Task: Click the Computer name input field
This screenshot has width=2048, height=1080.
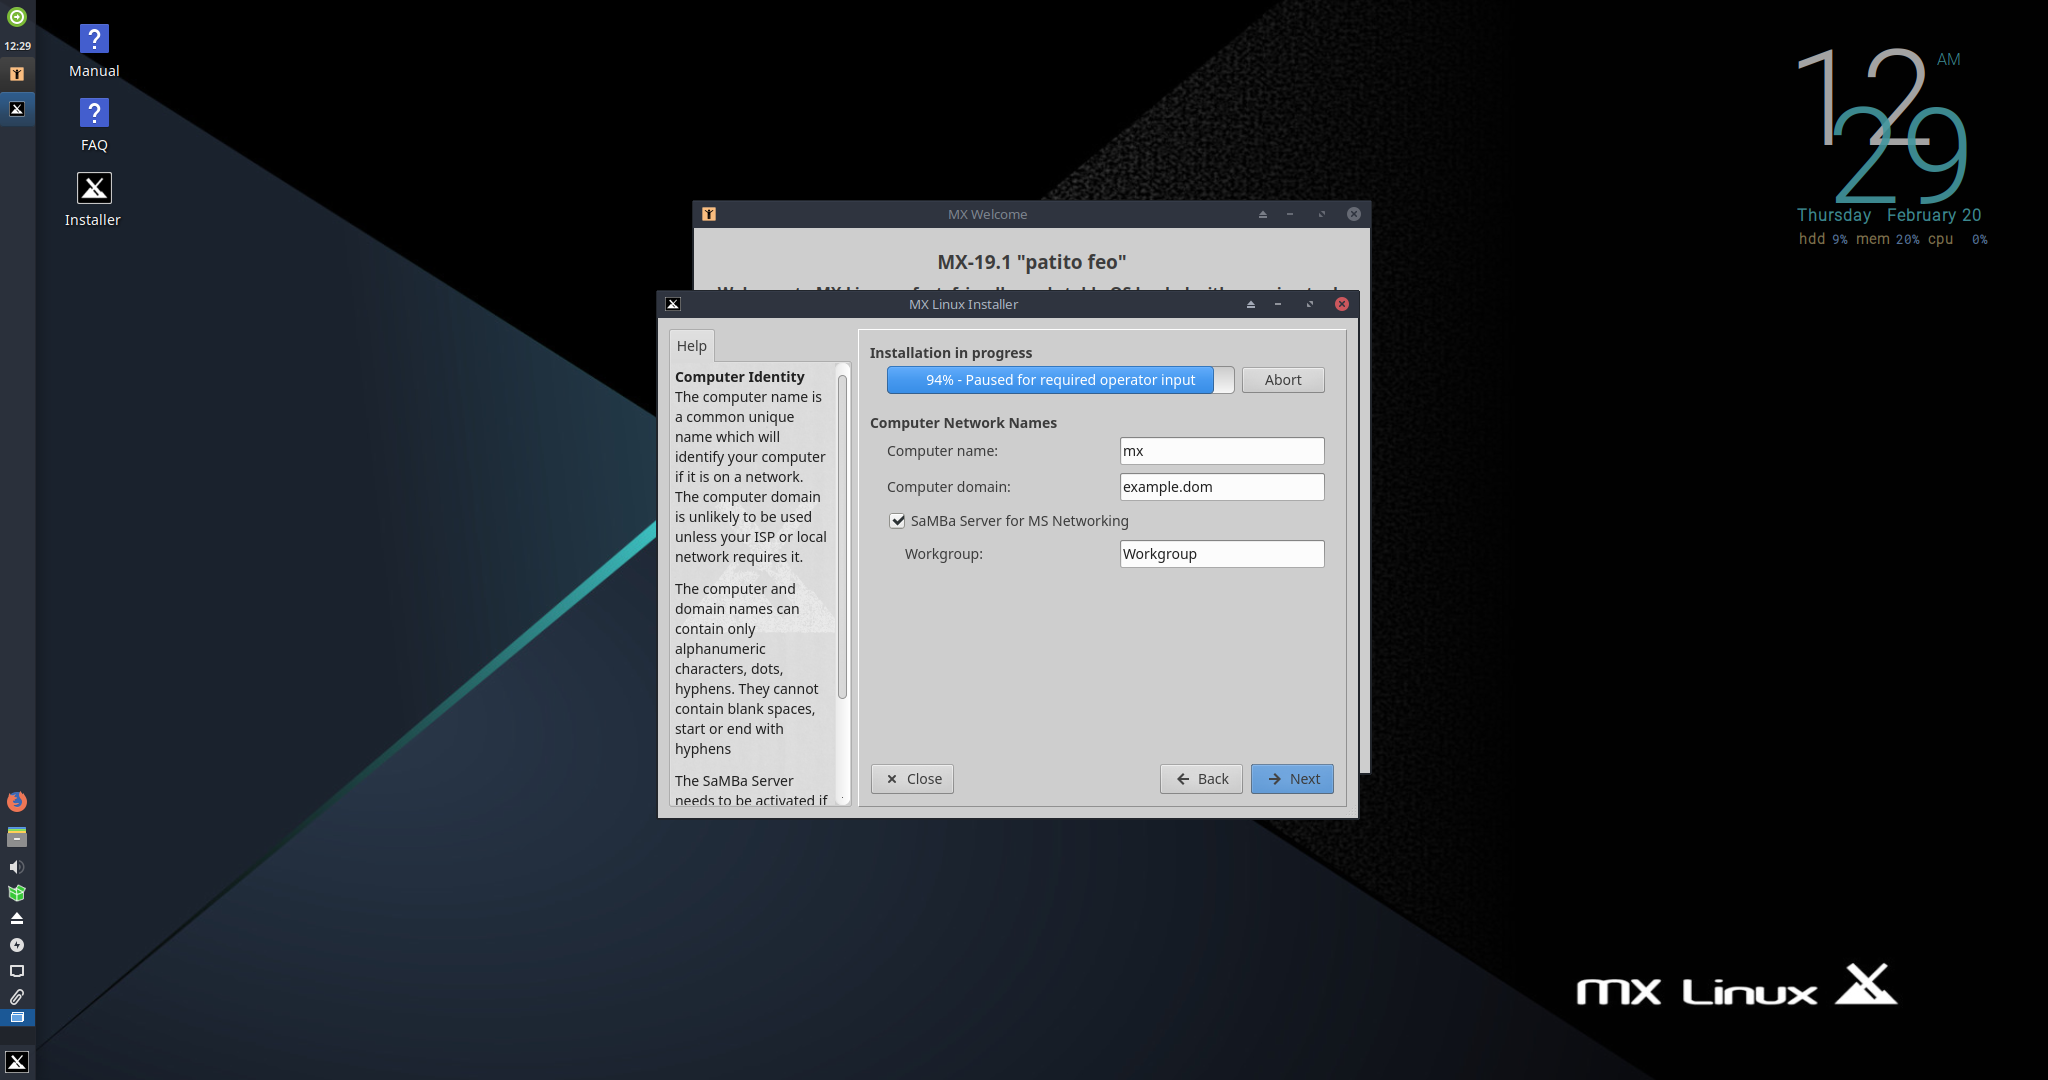Action: click(1222, 451)
